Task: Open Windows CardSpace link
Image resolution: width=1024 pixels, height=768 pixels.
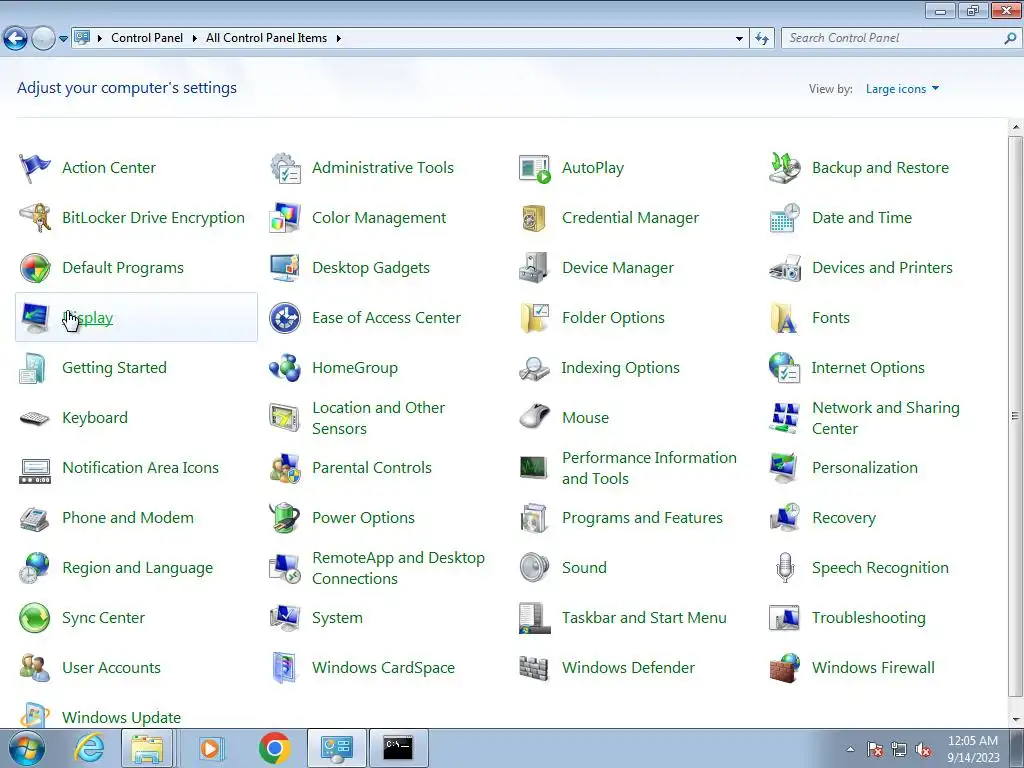Action: pos(383,667)
